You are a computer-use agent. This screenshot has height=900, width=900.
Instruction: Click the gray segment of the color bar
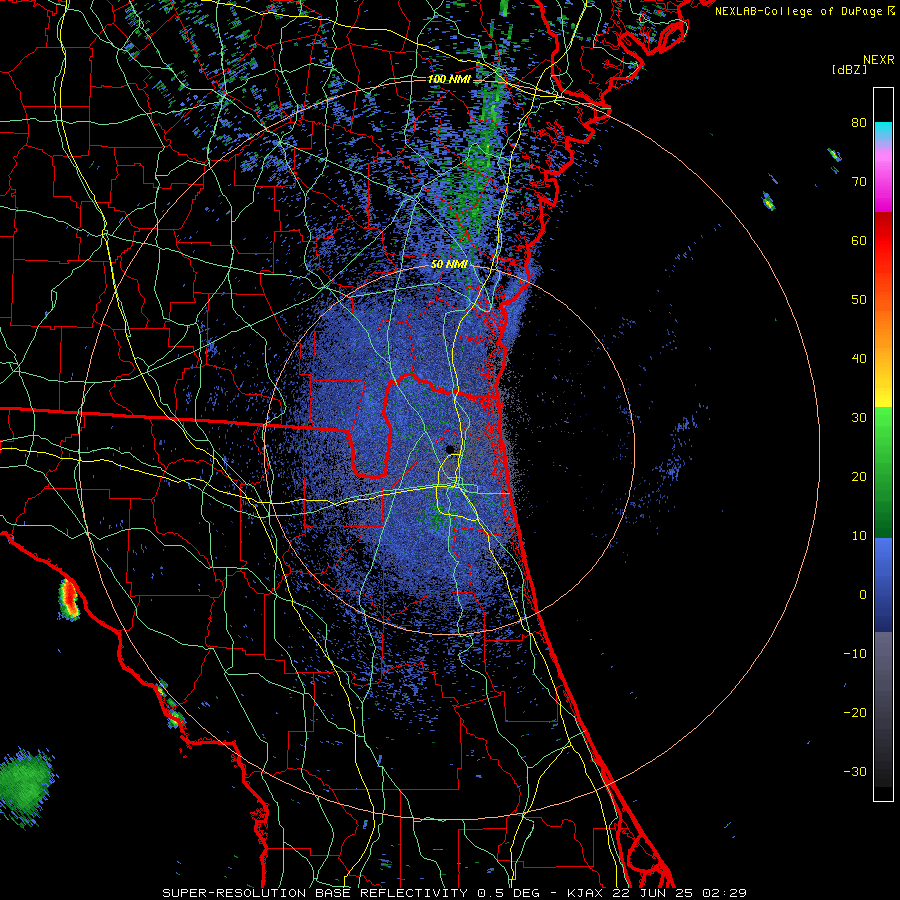pos(883,709)
